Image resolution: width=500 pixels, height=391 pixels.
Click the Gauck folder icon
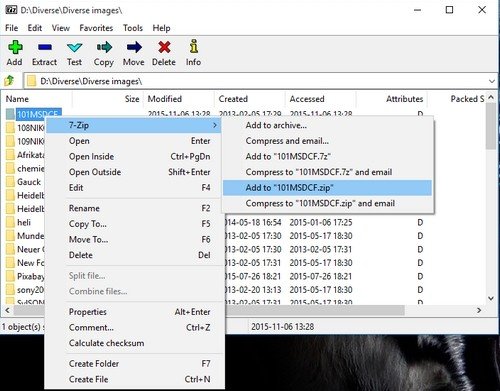tap(10, 182)
